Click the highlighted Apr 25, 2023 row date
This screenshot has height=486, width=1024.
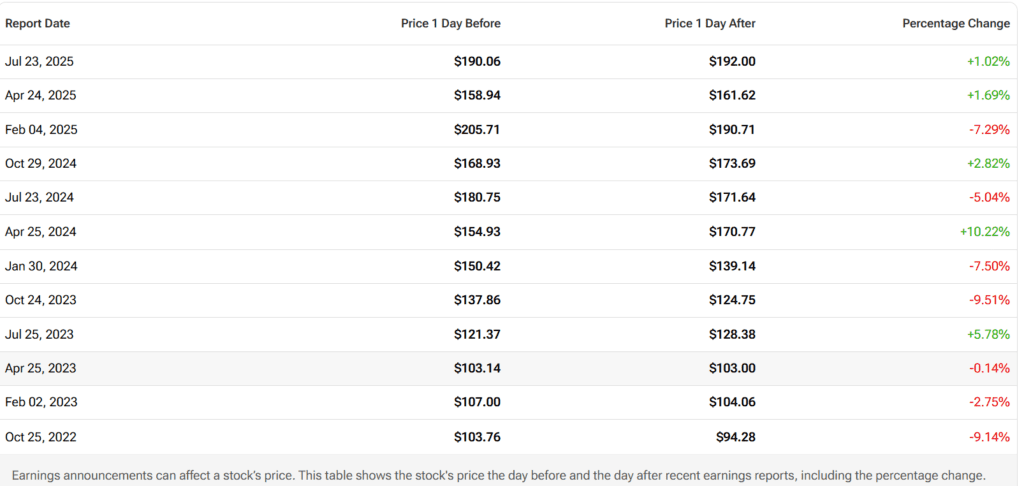40,368
